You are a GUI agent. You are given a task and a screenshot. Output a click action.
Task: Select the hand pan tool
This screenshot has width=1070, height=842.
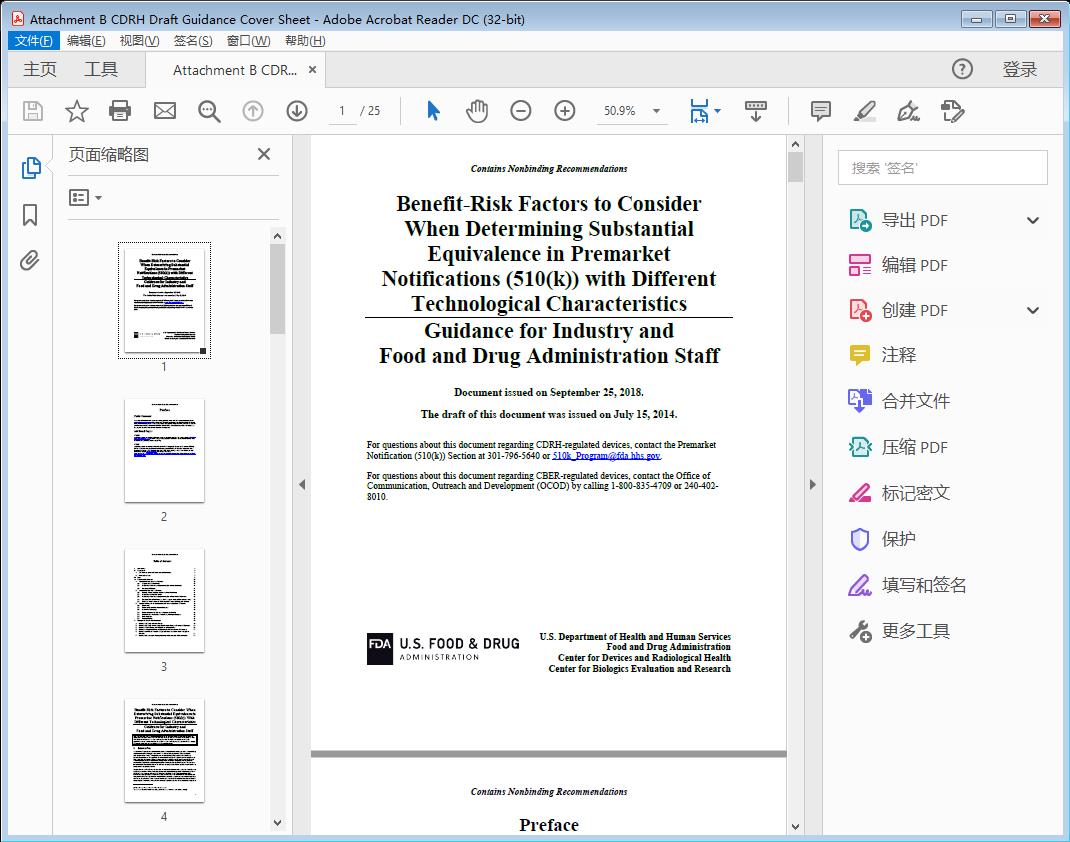[477, 111]
